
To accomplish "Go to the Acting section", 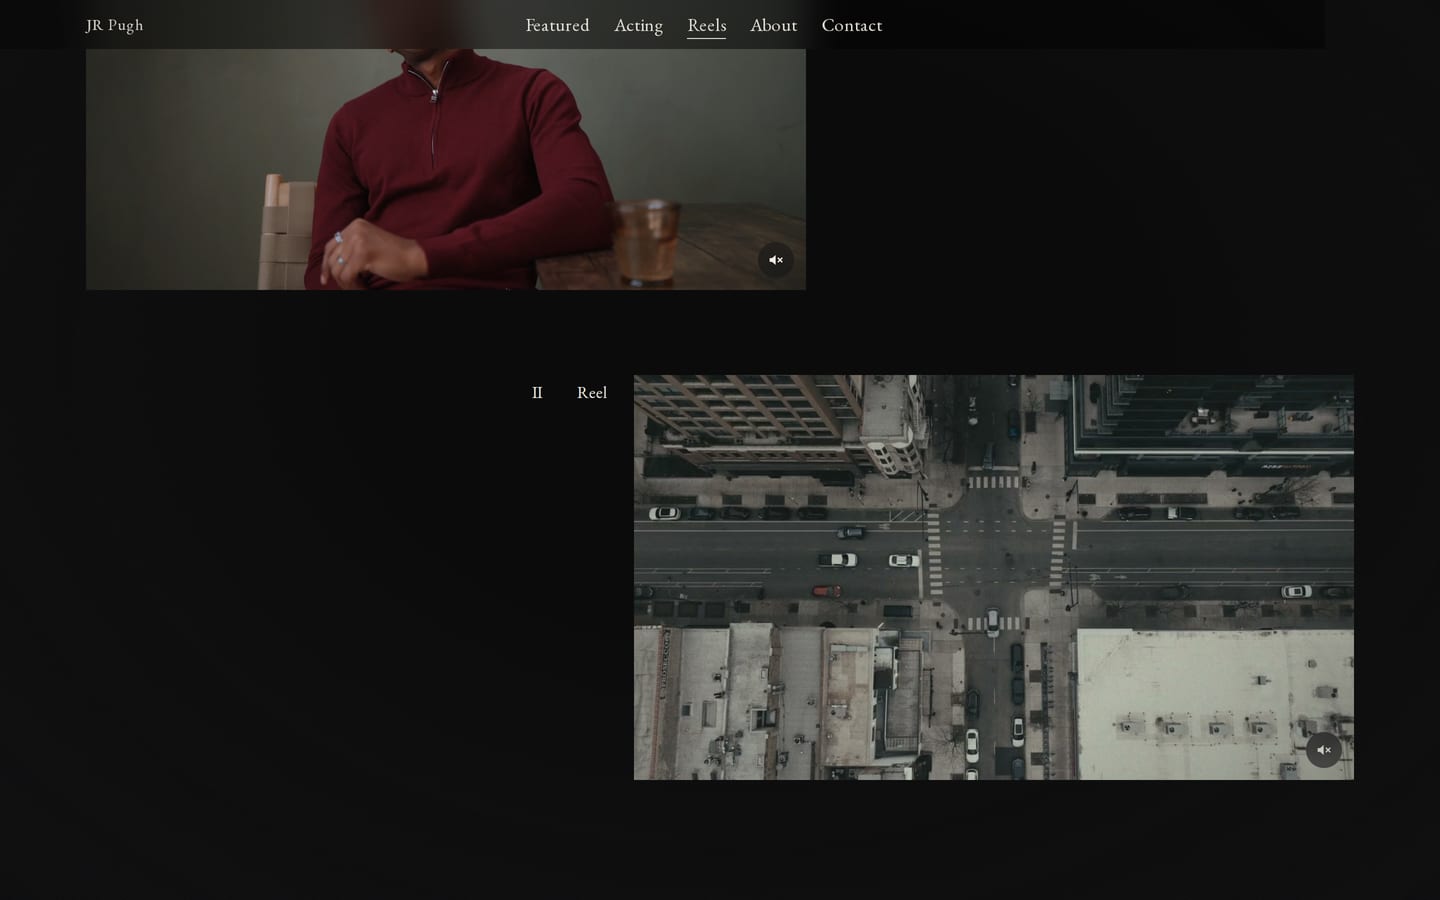I will pyautogui.click(x=638, y=25).
